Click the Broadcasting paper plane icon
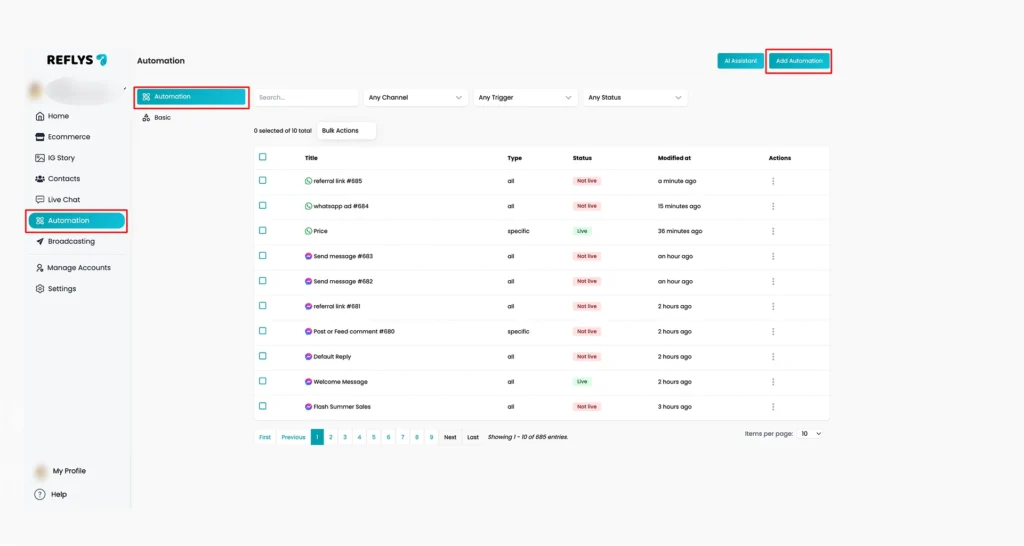Viewport: 1024px width, 546px height. pyautogui.click(x=40, y=242)
